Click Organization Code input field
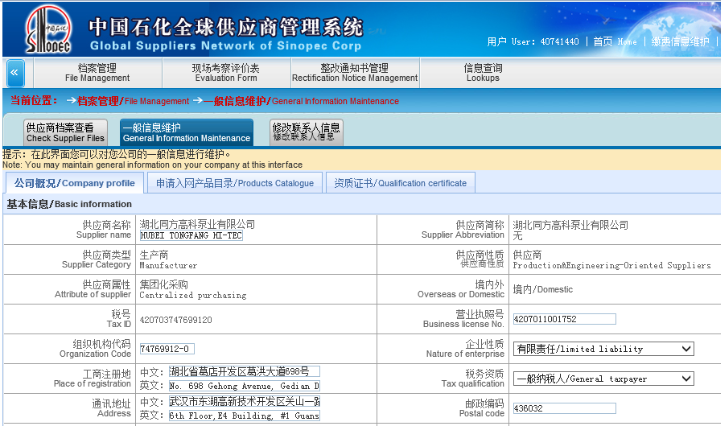 click(x=167, y=349)
